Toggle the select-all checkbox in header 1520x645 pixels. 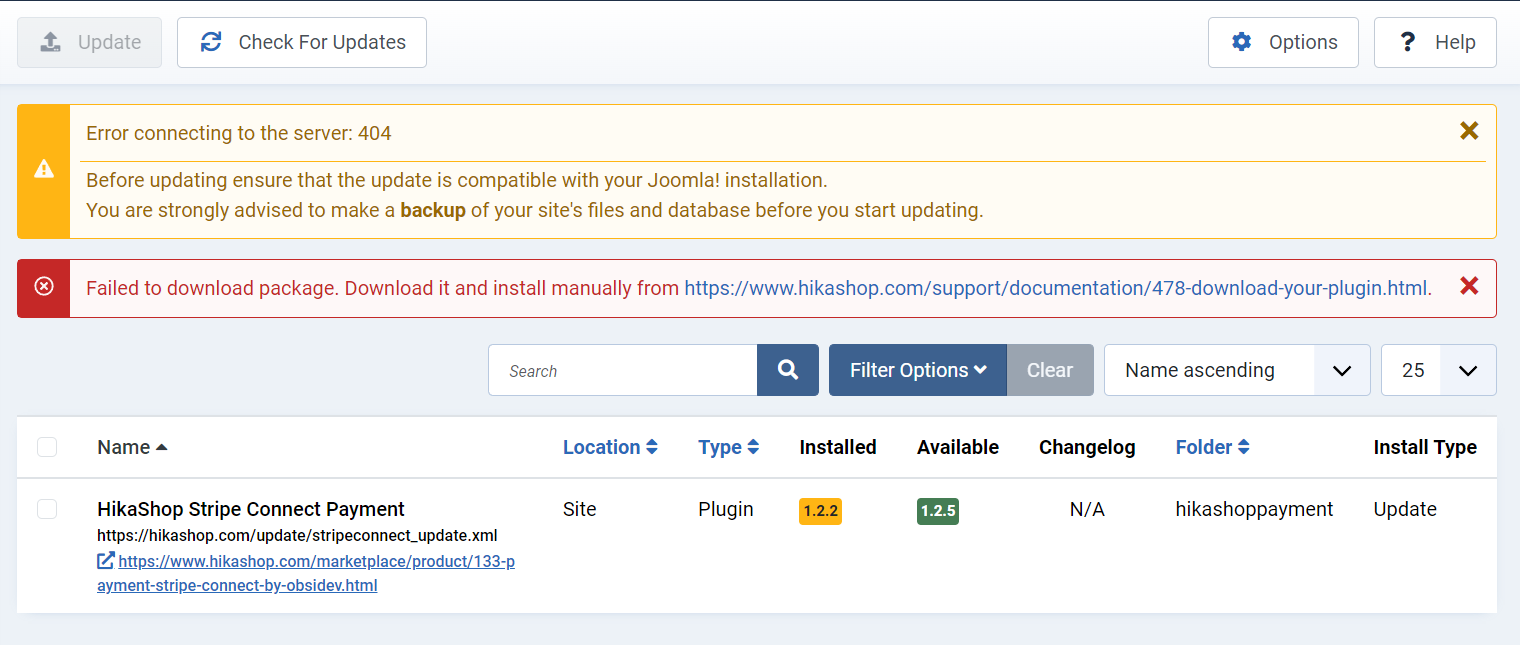click(47, 447)
